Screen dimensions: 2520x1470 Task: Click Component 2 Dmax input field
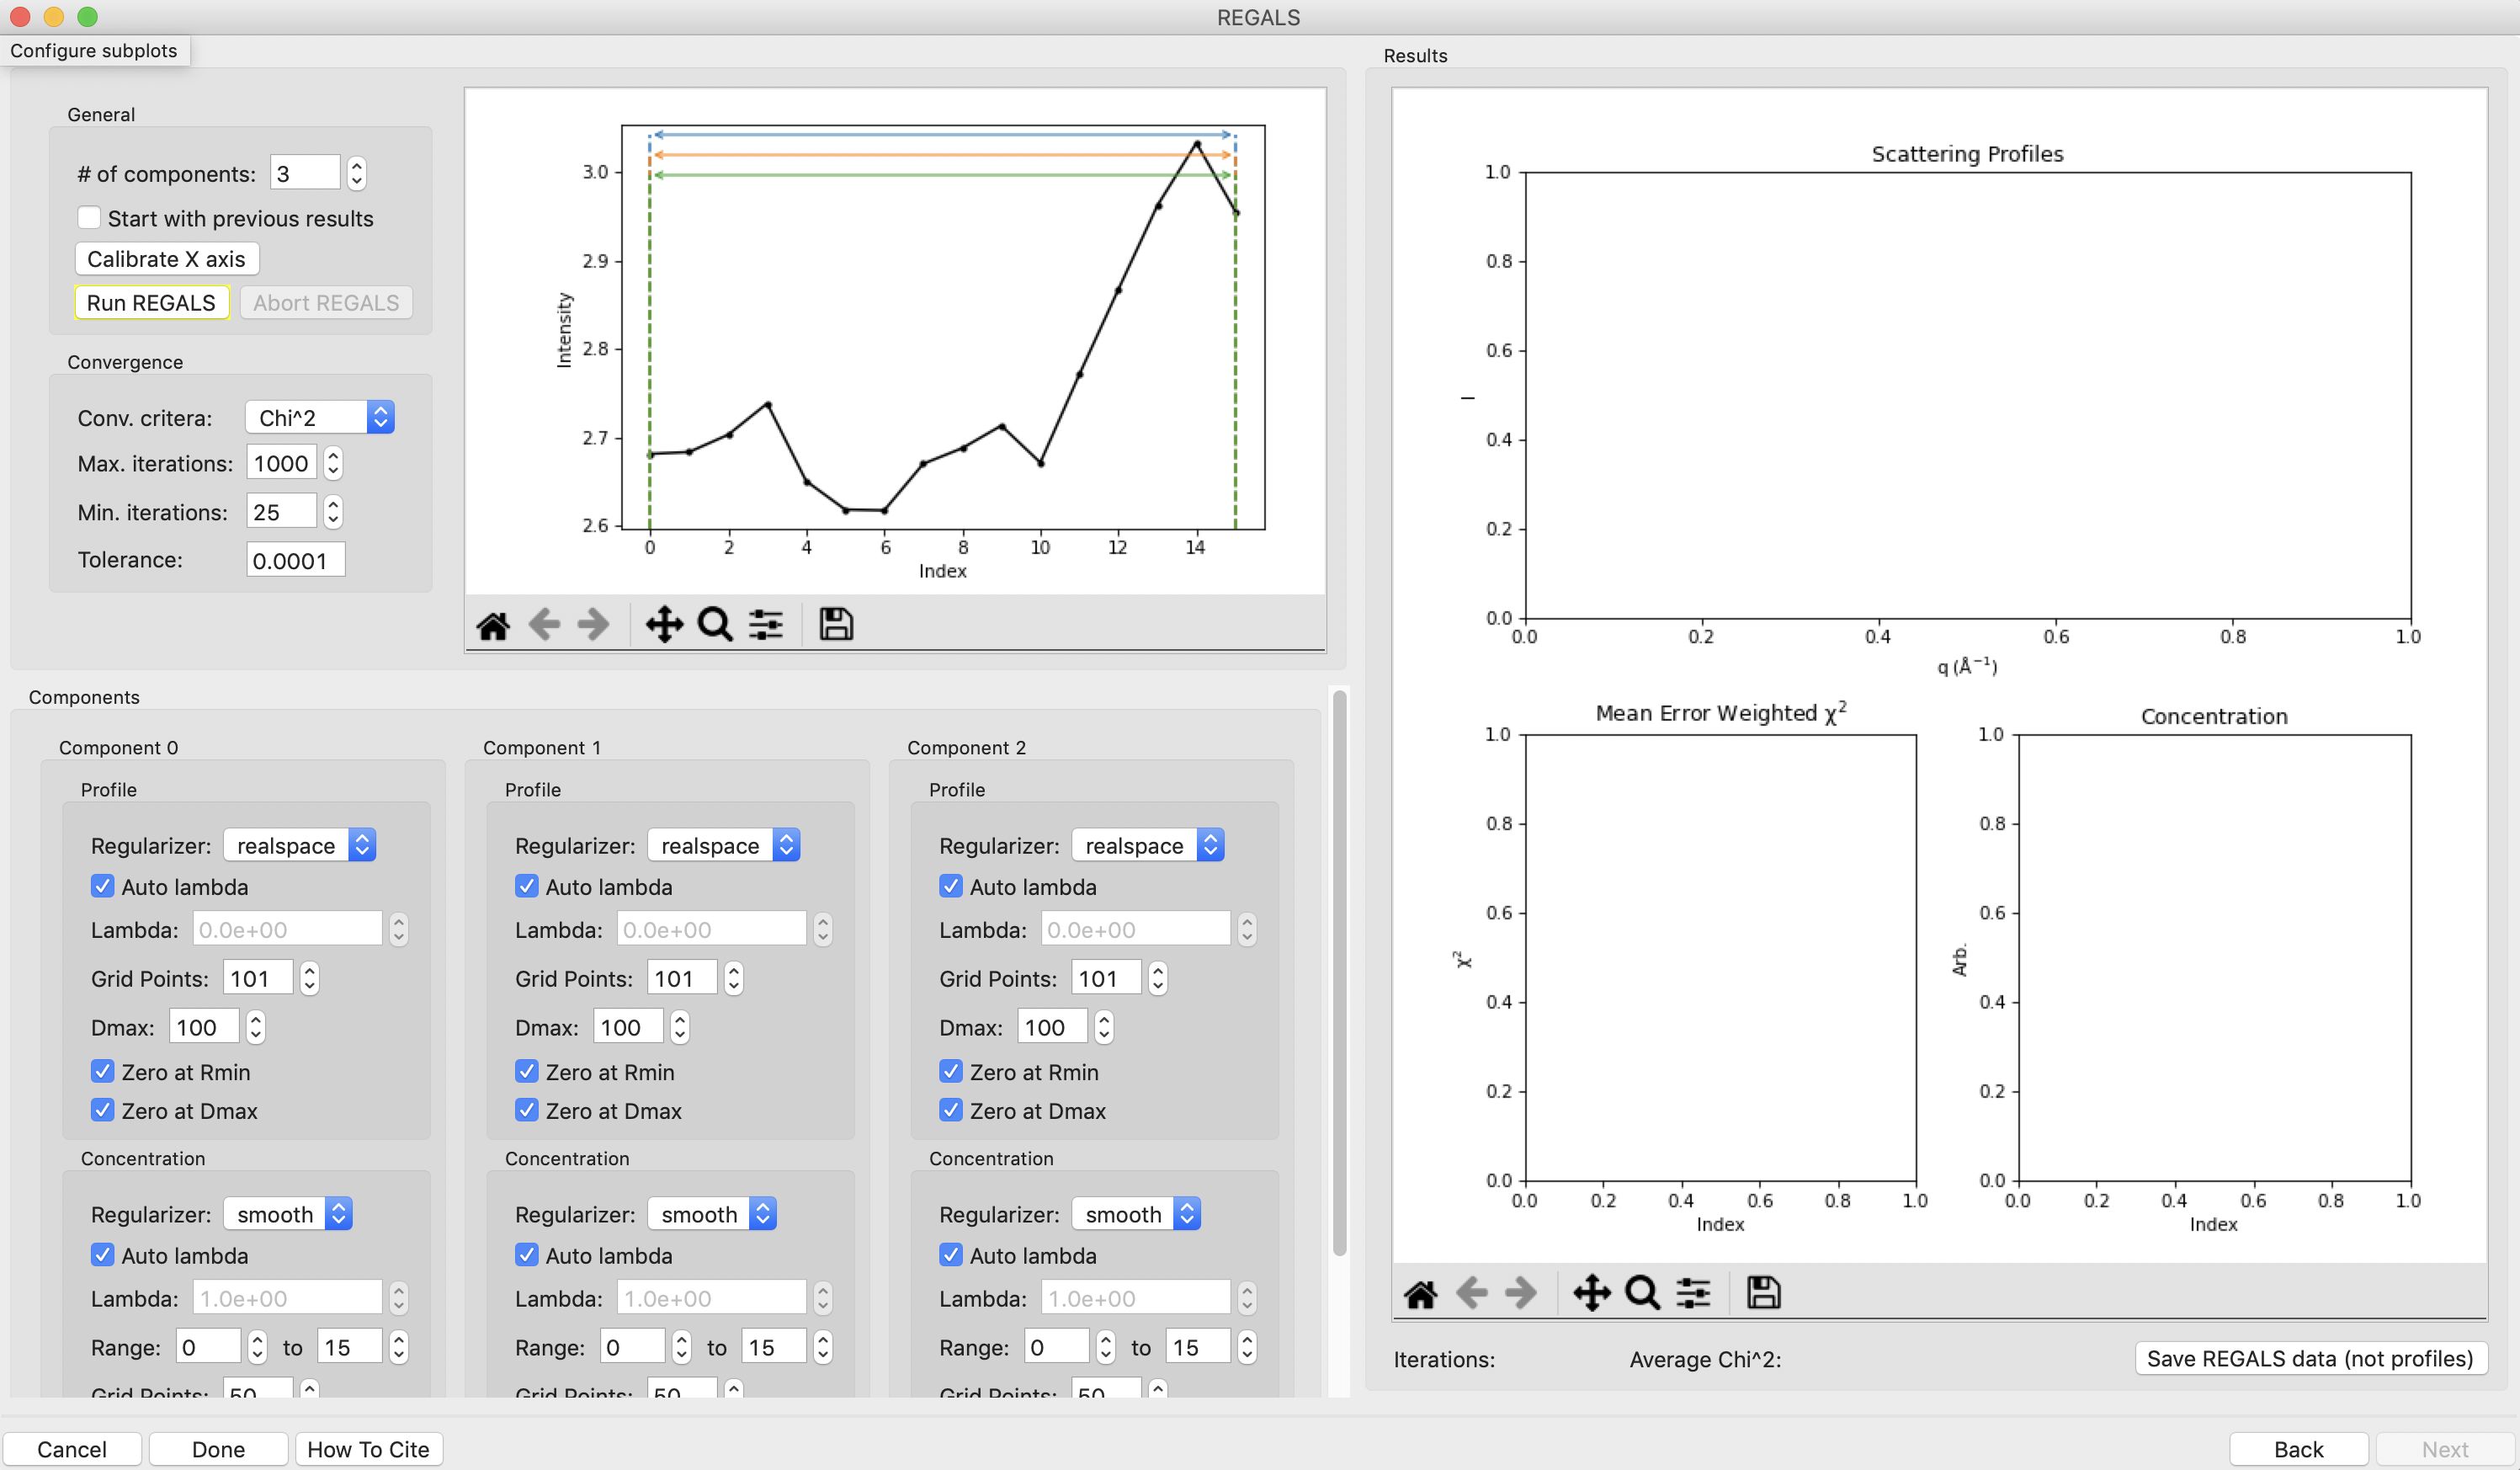tap(1052, 1028)
